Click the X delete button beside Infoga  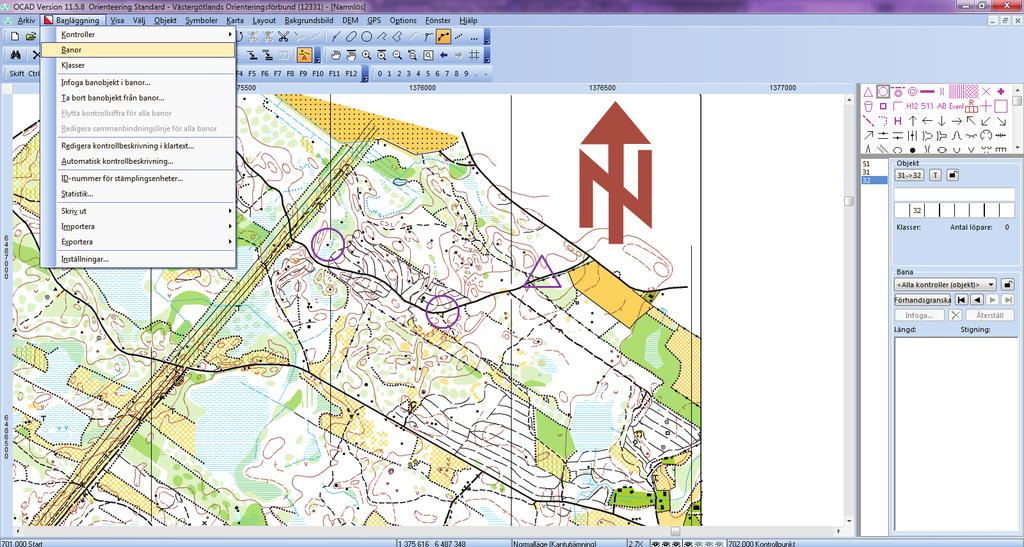(x=955, y=315)
